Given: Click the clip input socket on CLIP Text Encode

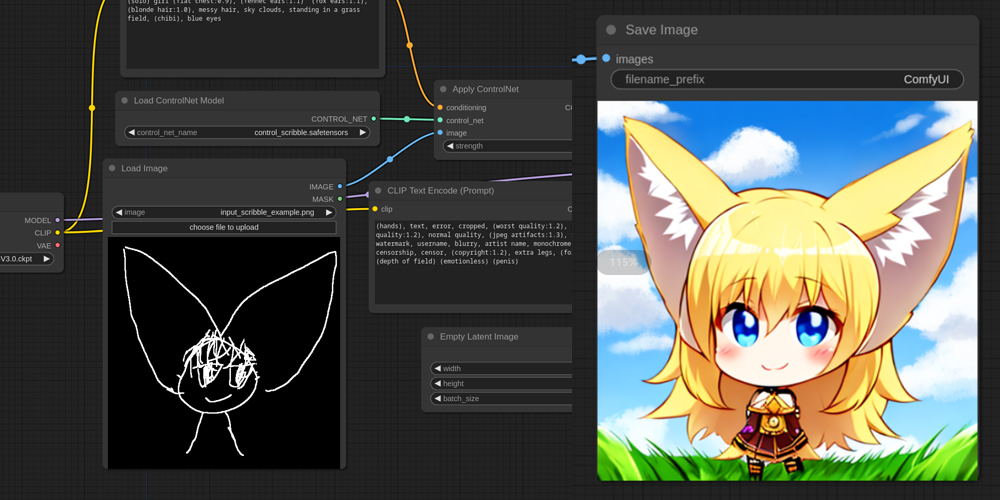Looking at the screenshot, I should pyautogui.click(x=375, y=209).
